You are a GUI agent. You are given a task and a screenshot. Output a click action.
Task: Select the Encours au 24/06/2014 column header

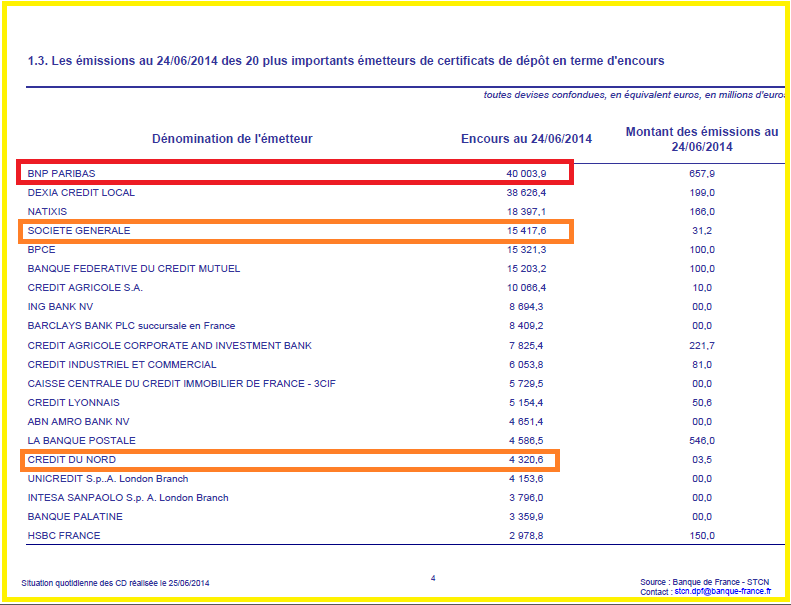[x=526, y=139]
